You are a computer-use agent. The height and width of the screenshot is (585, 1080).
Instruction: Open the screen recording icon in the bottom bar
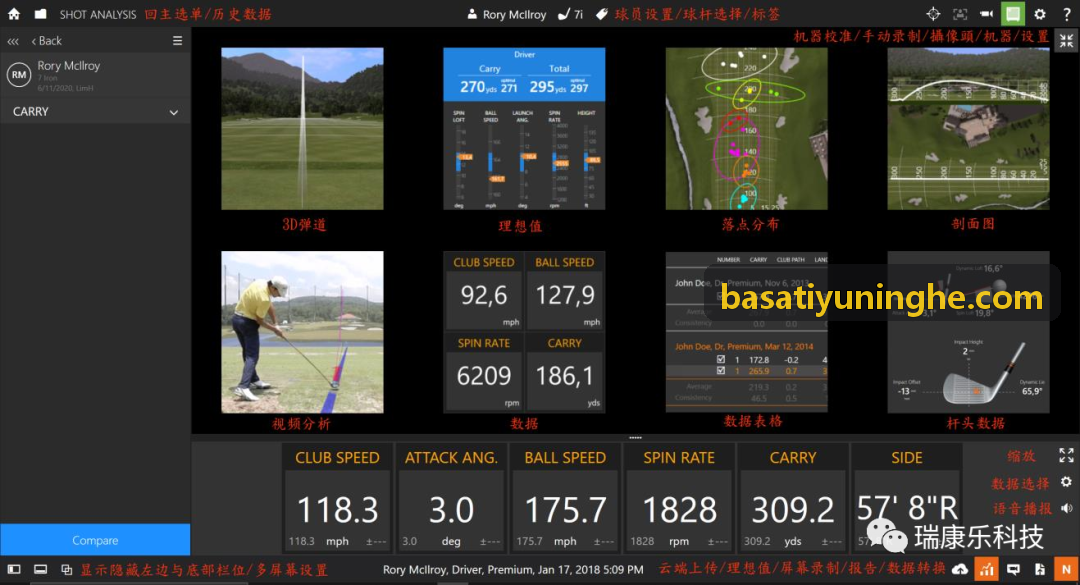(1013, 570)
